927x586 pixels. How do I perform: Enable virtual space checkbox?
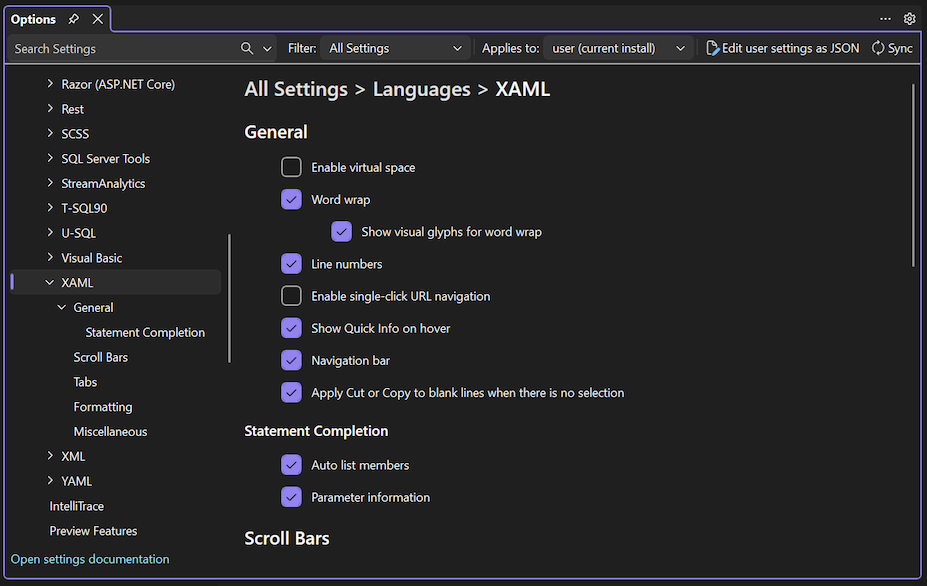[291, 167]
